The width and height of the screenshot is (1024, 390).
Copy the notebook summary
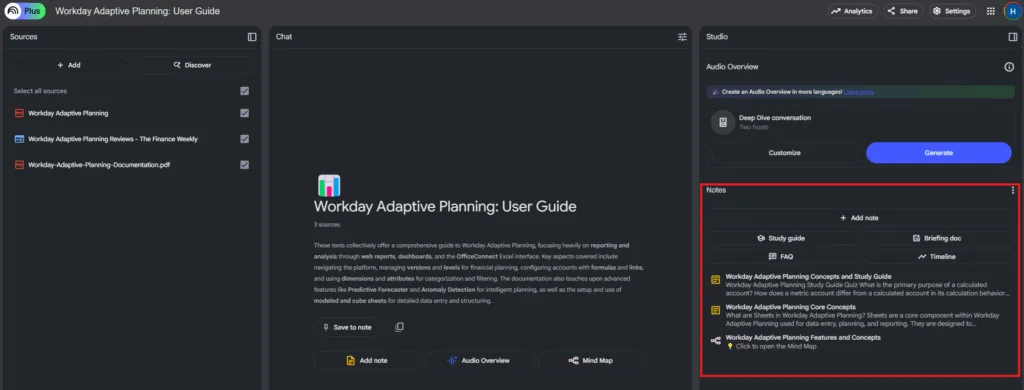[399, 327]
